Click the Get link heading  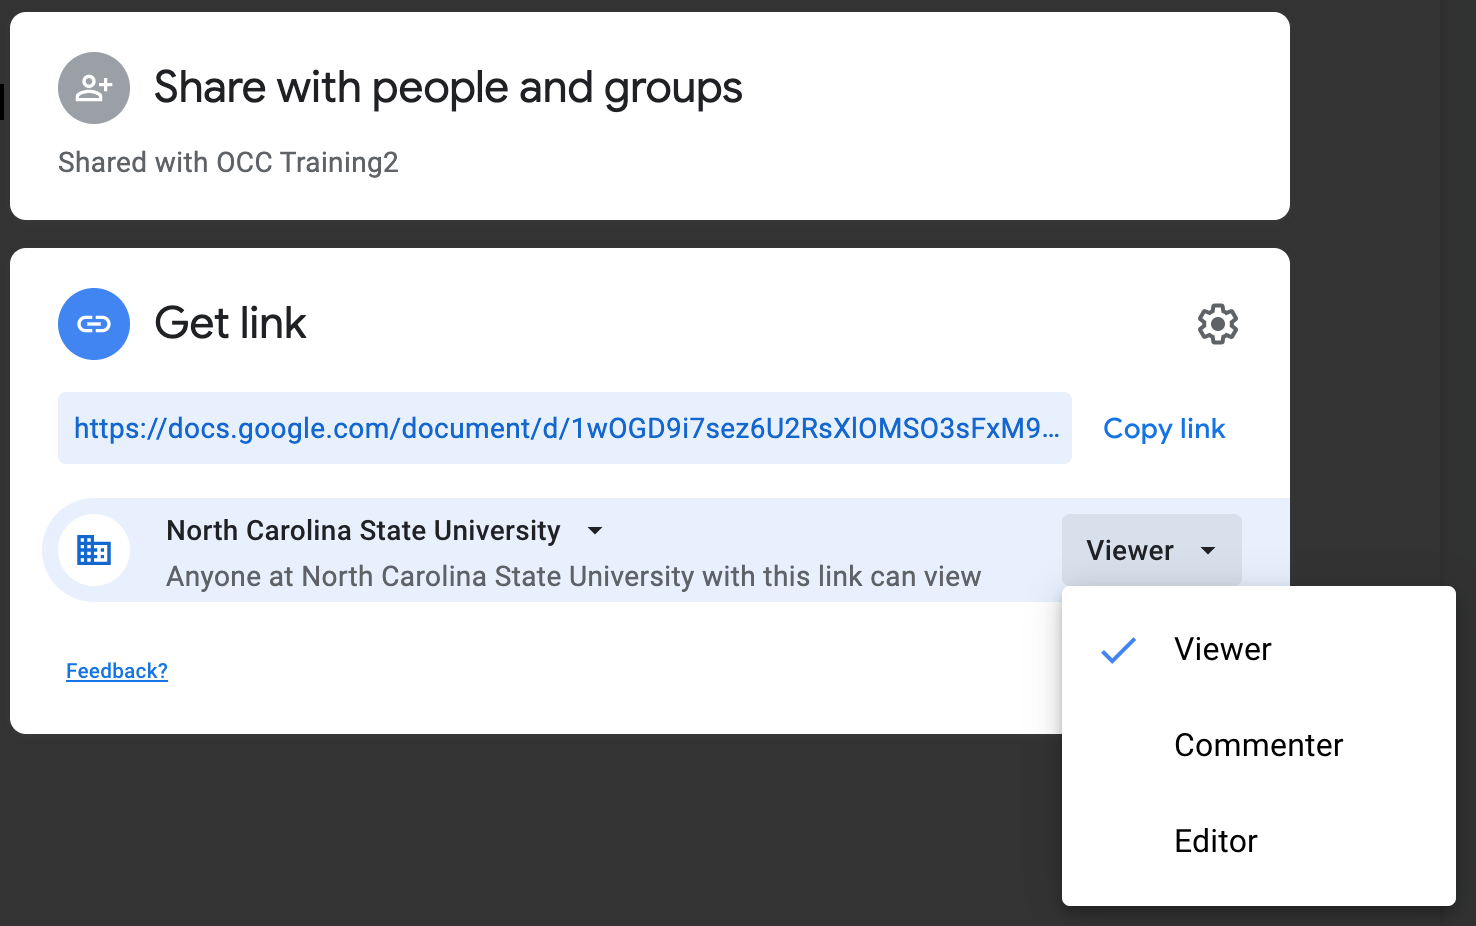coord(230,324)
